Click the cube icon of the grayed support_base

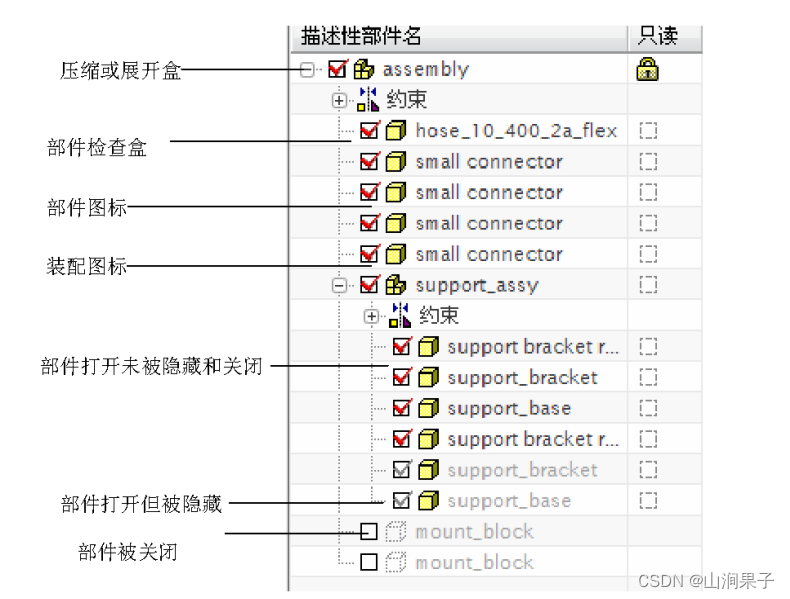(x=428, y=501)
